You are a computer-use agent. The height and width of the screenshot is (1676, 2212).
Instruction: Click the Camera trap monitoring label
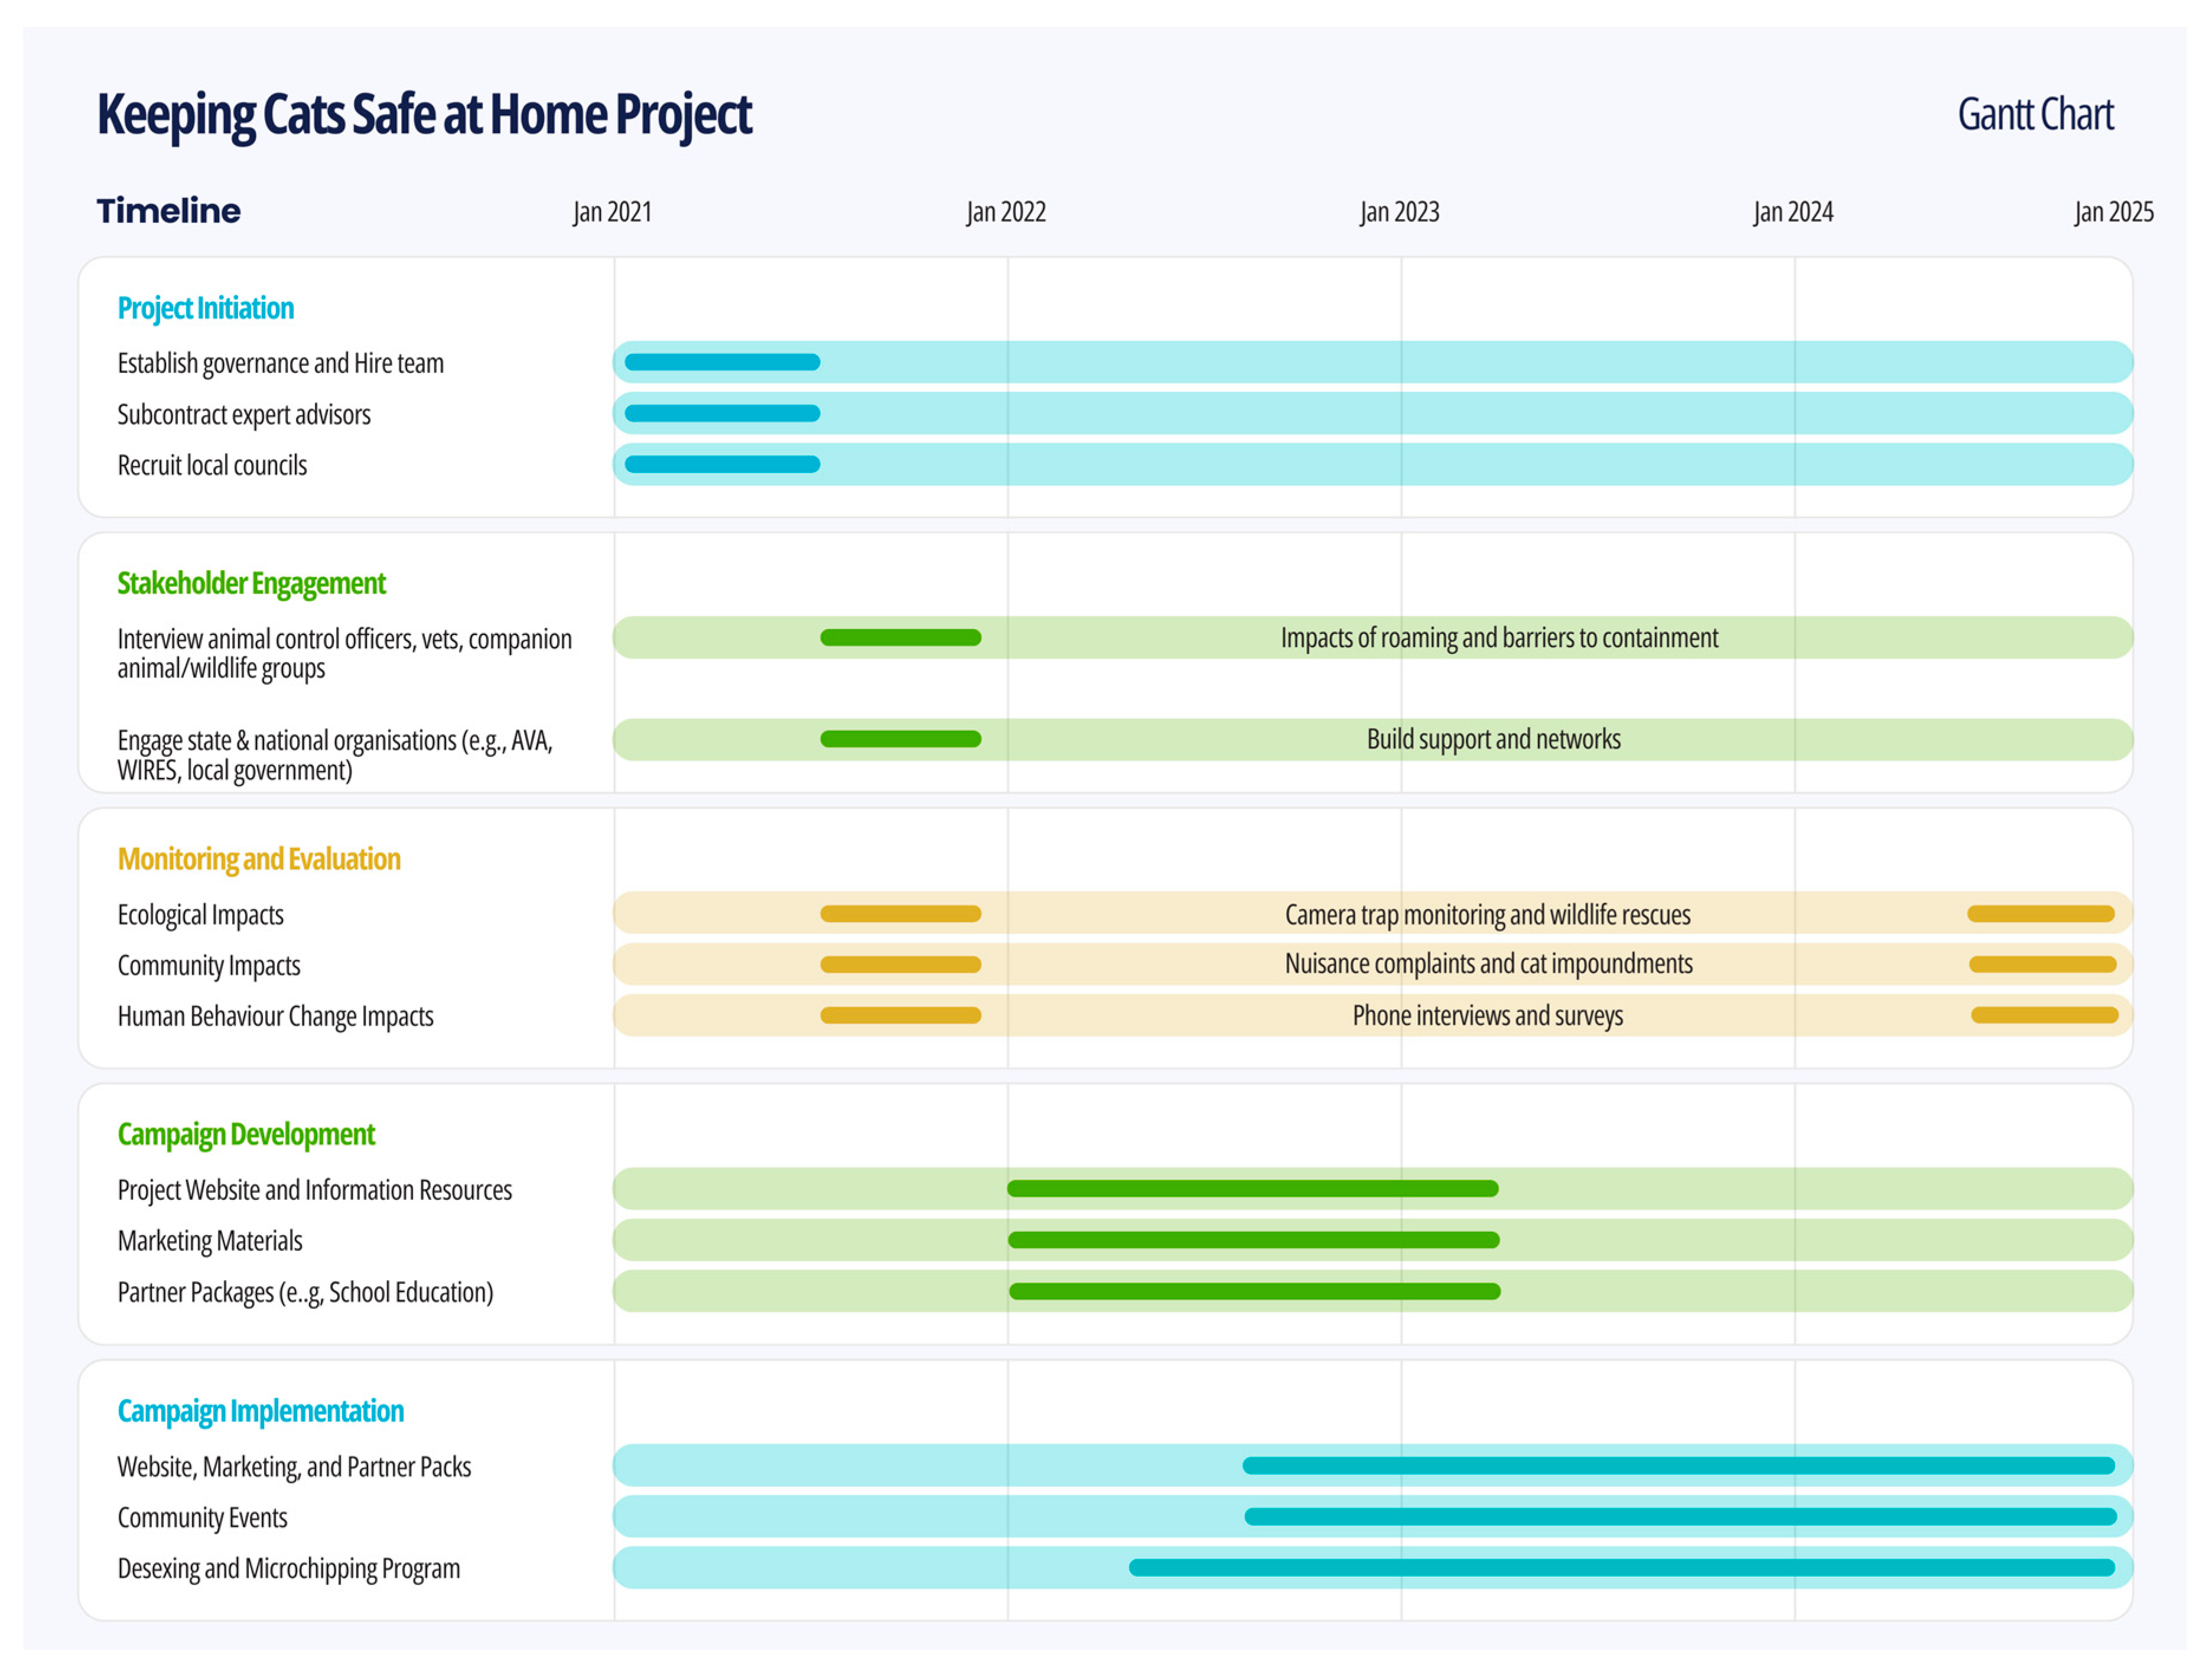pyautogui.click(x=1487, y=914)
